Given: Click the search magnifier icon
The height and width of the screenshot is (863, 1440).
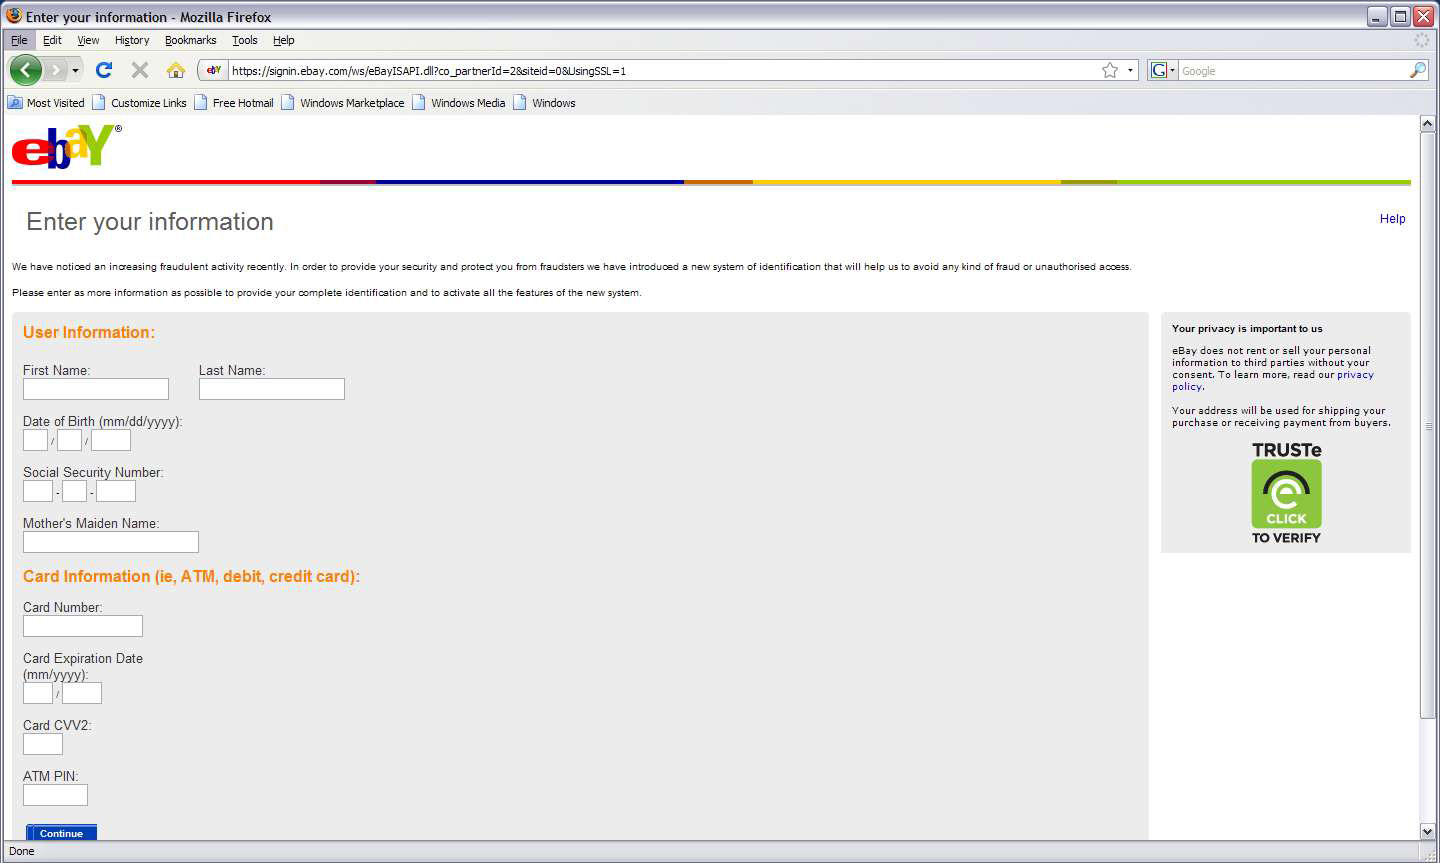Looking at the screenshot, I should tap(1418, 70).
